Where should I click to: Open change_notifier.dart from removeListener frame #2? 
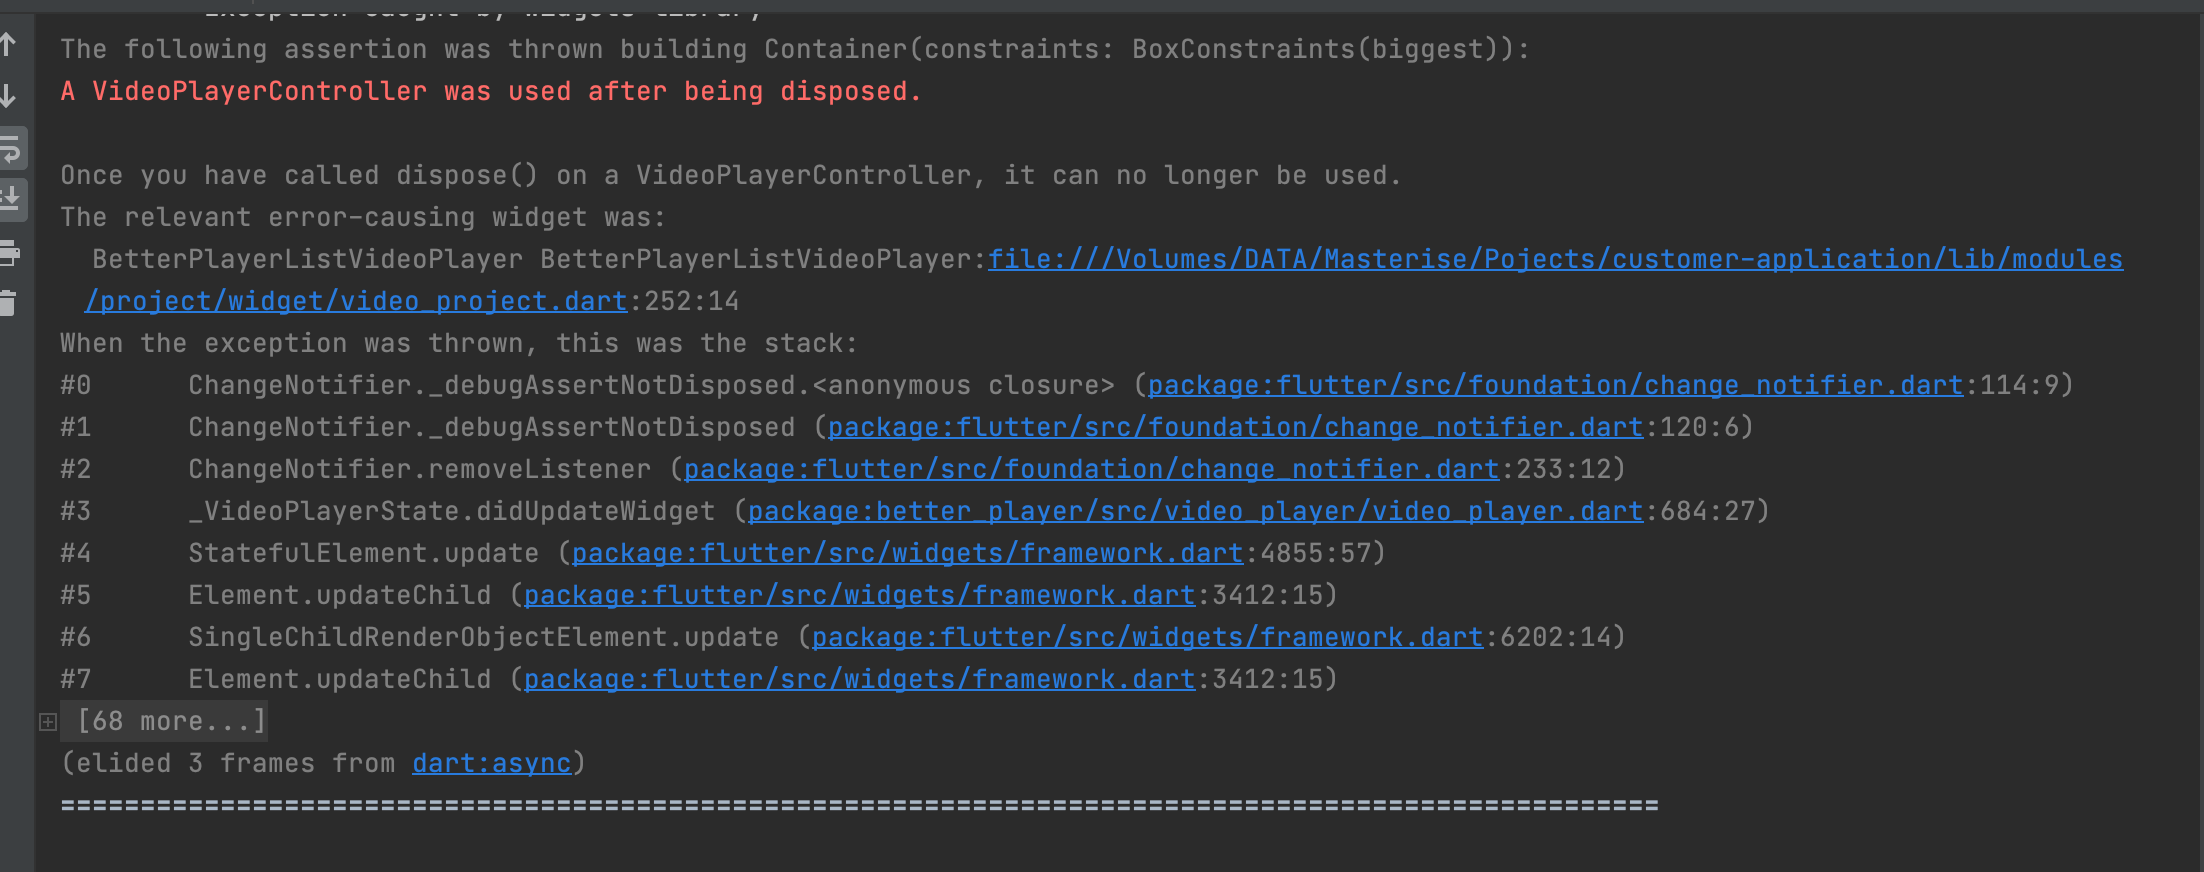(1090, 468)
